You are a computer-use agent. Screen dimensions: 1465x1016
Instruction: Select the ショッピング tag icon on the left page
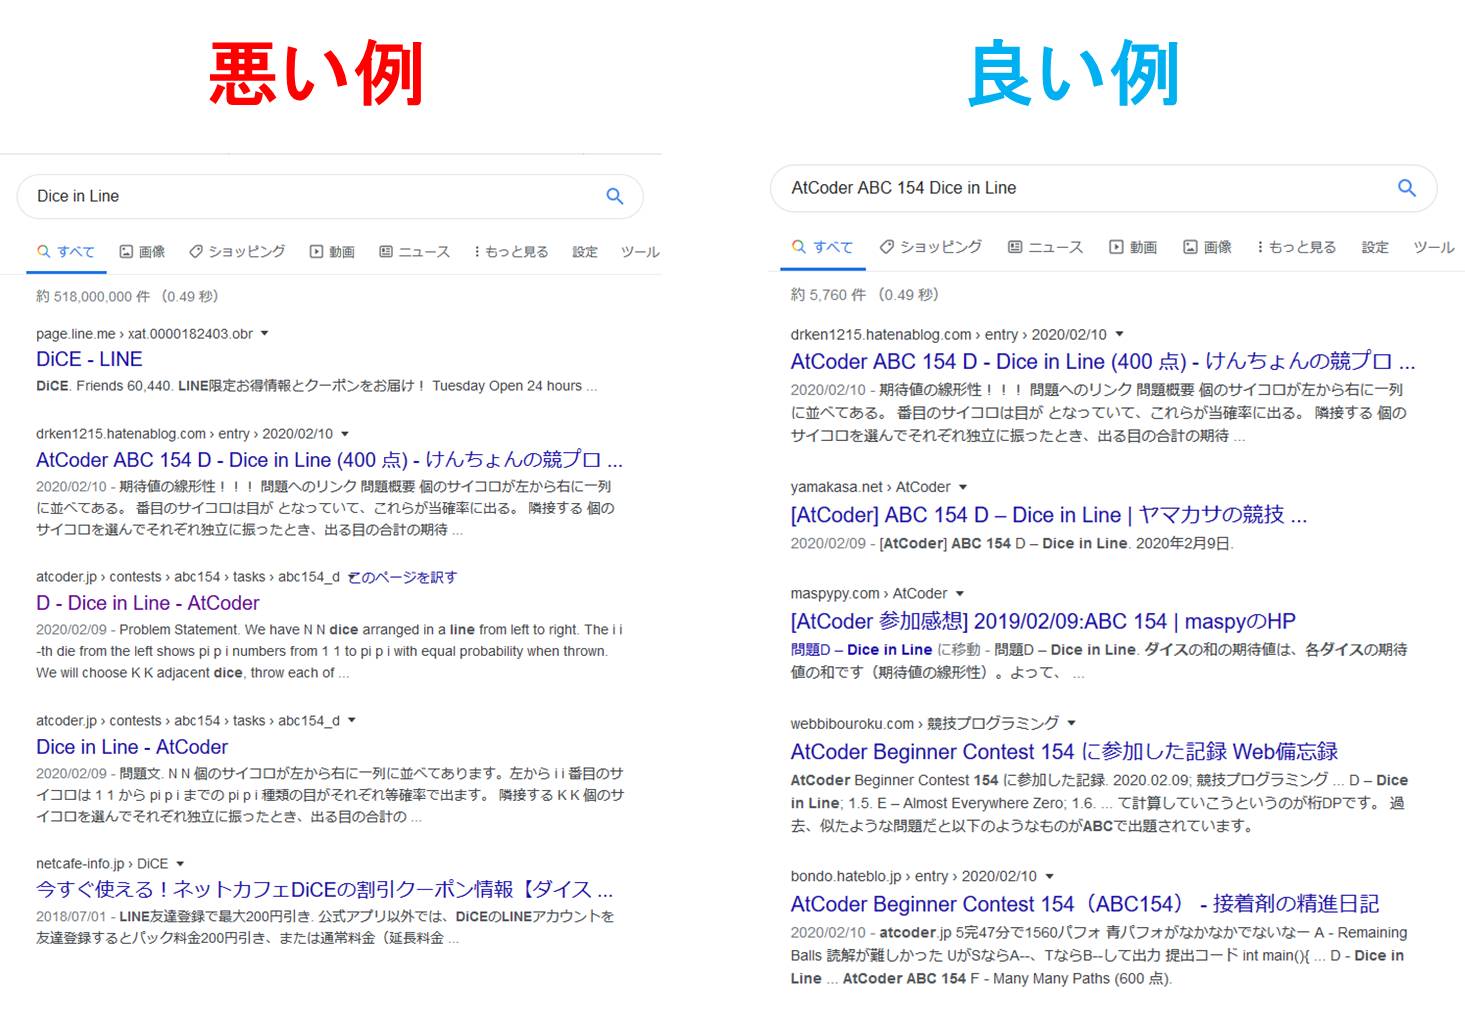(x=196, y=251)
